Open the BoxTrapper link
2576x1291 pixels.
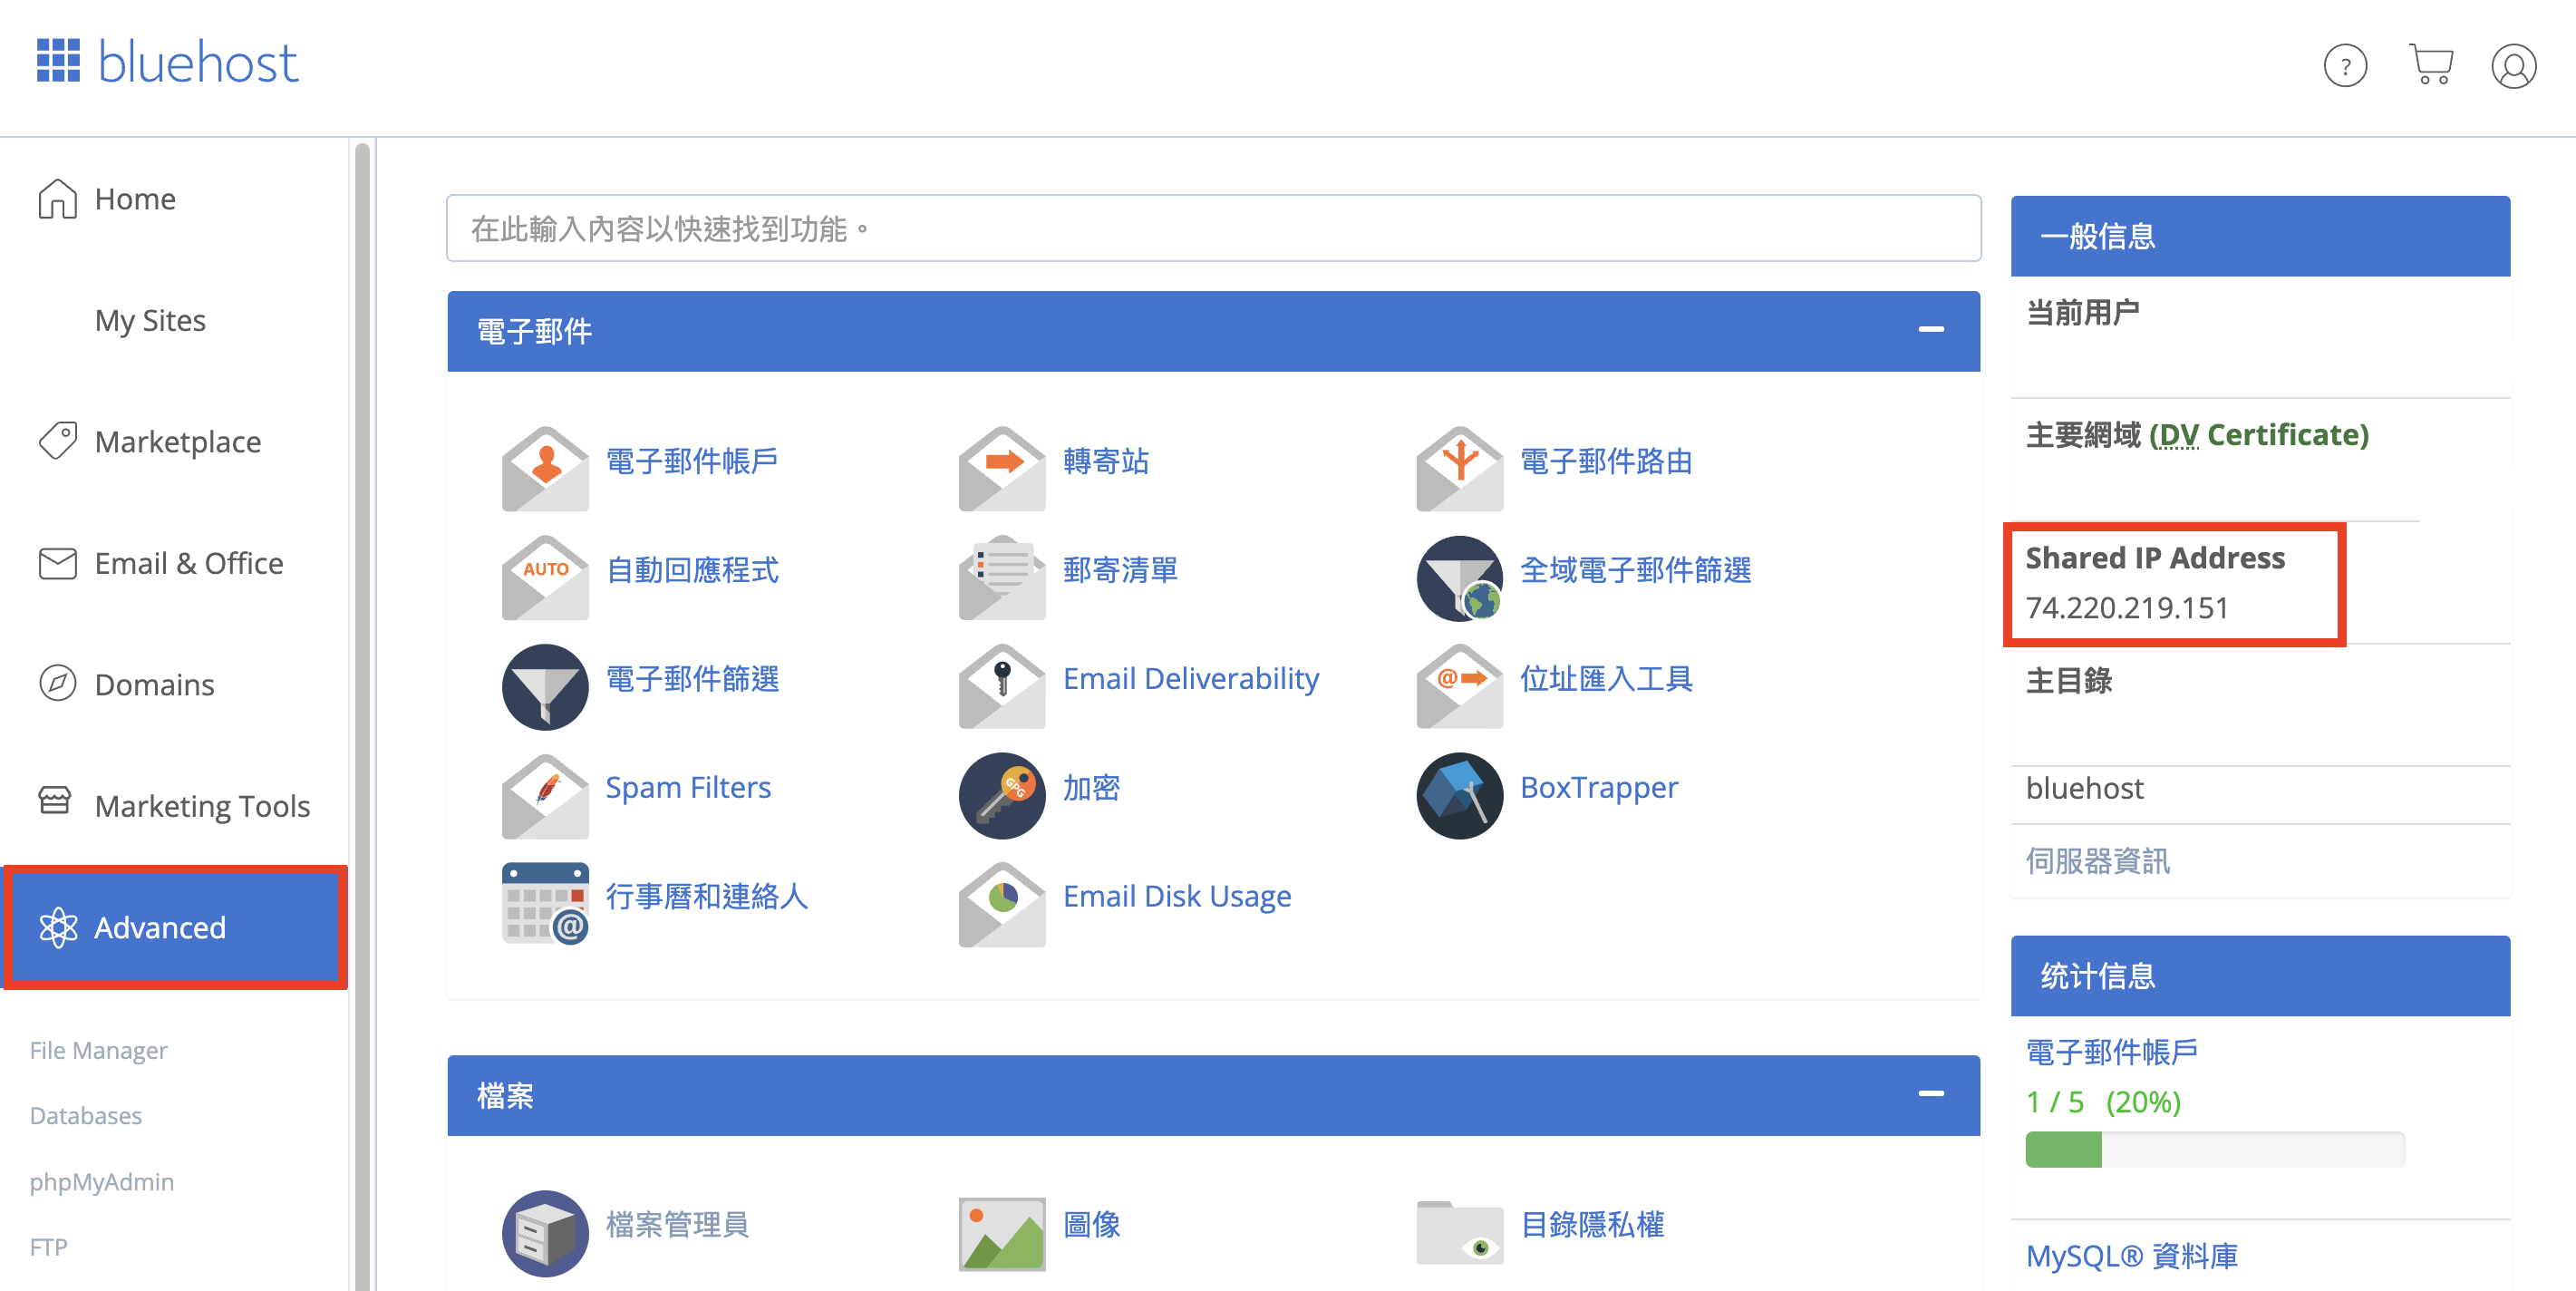click(1599, 788)
